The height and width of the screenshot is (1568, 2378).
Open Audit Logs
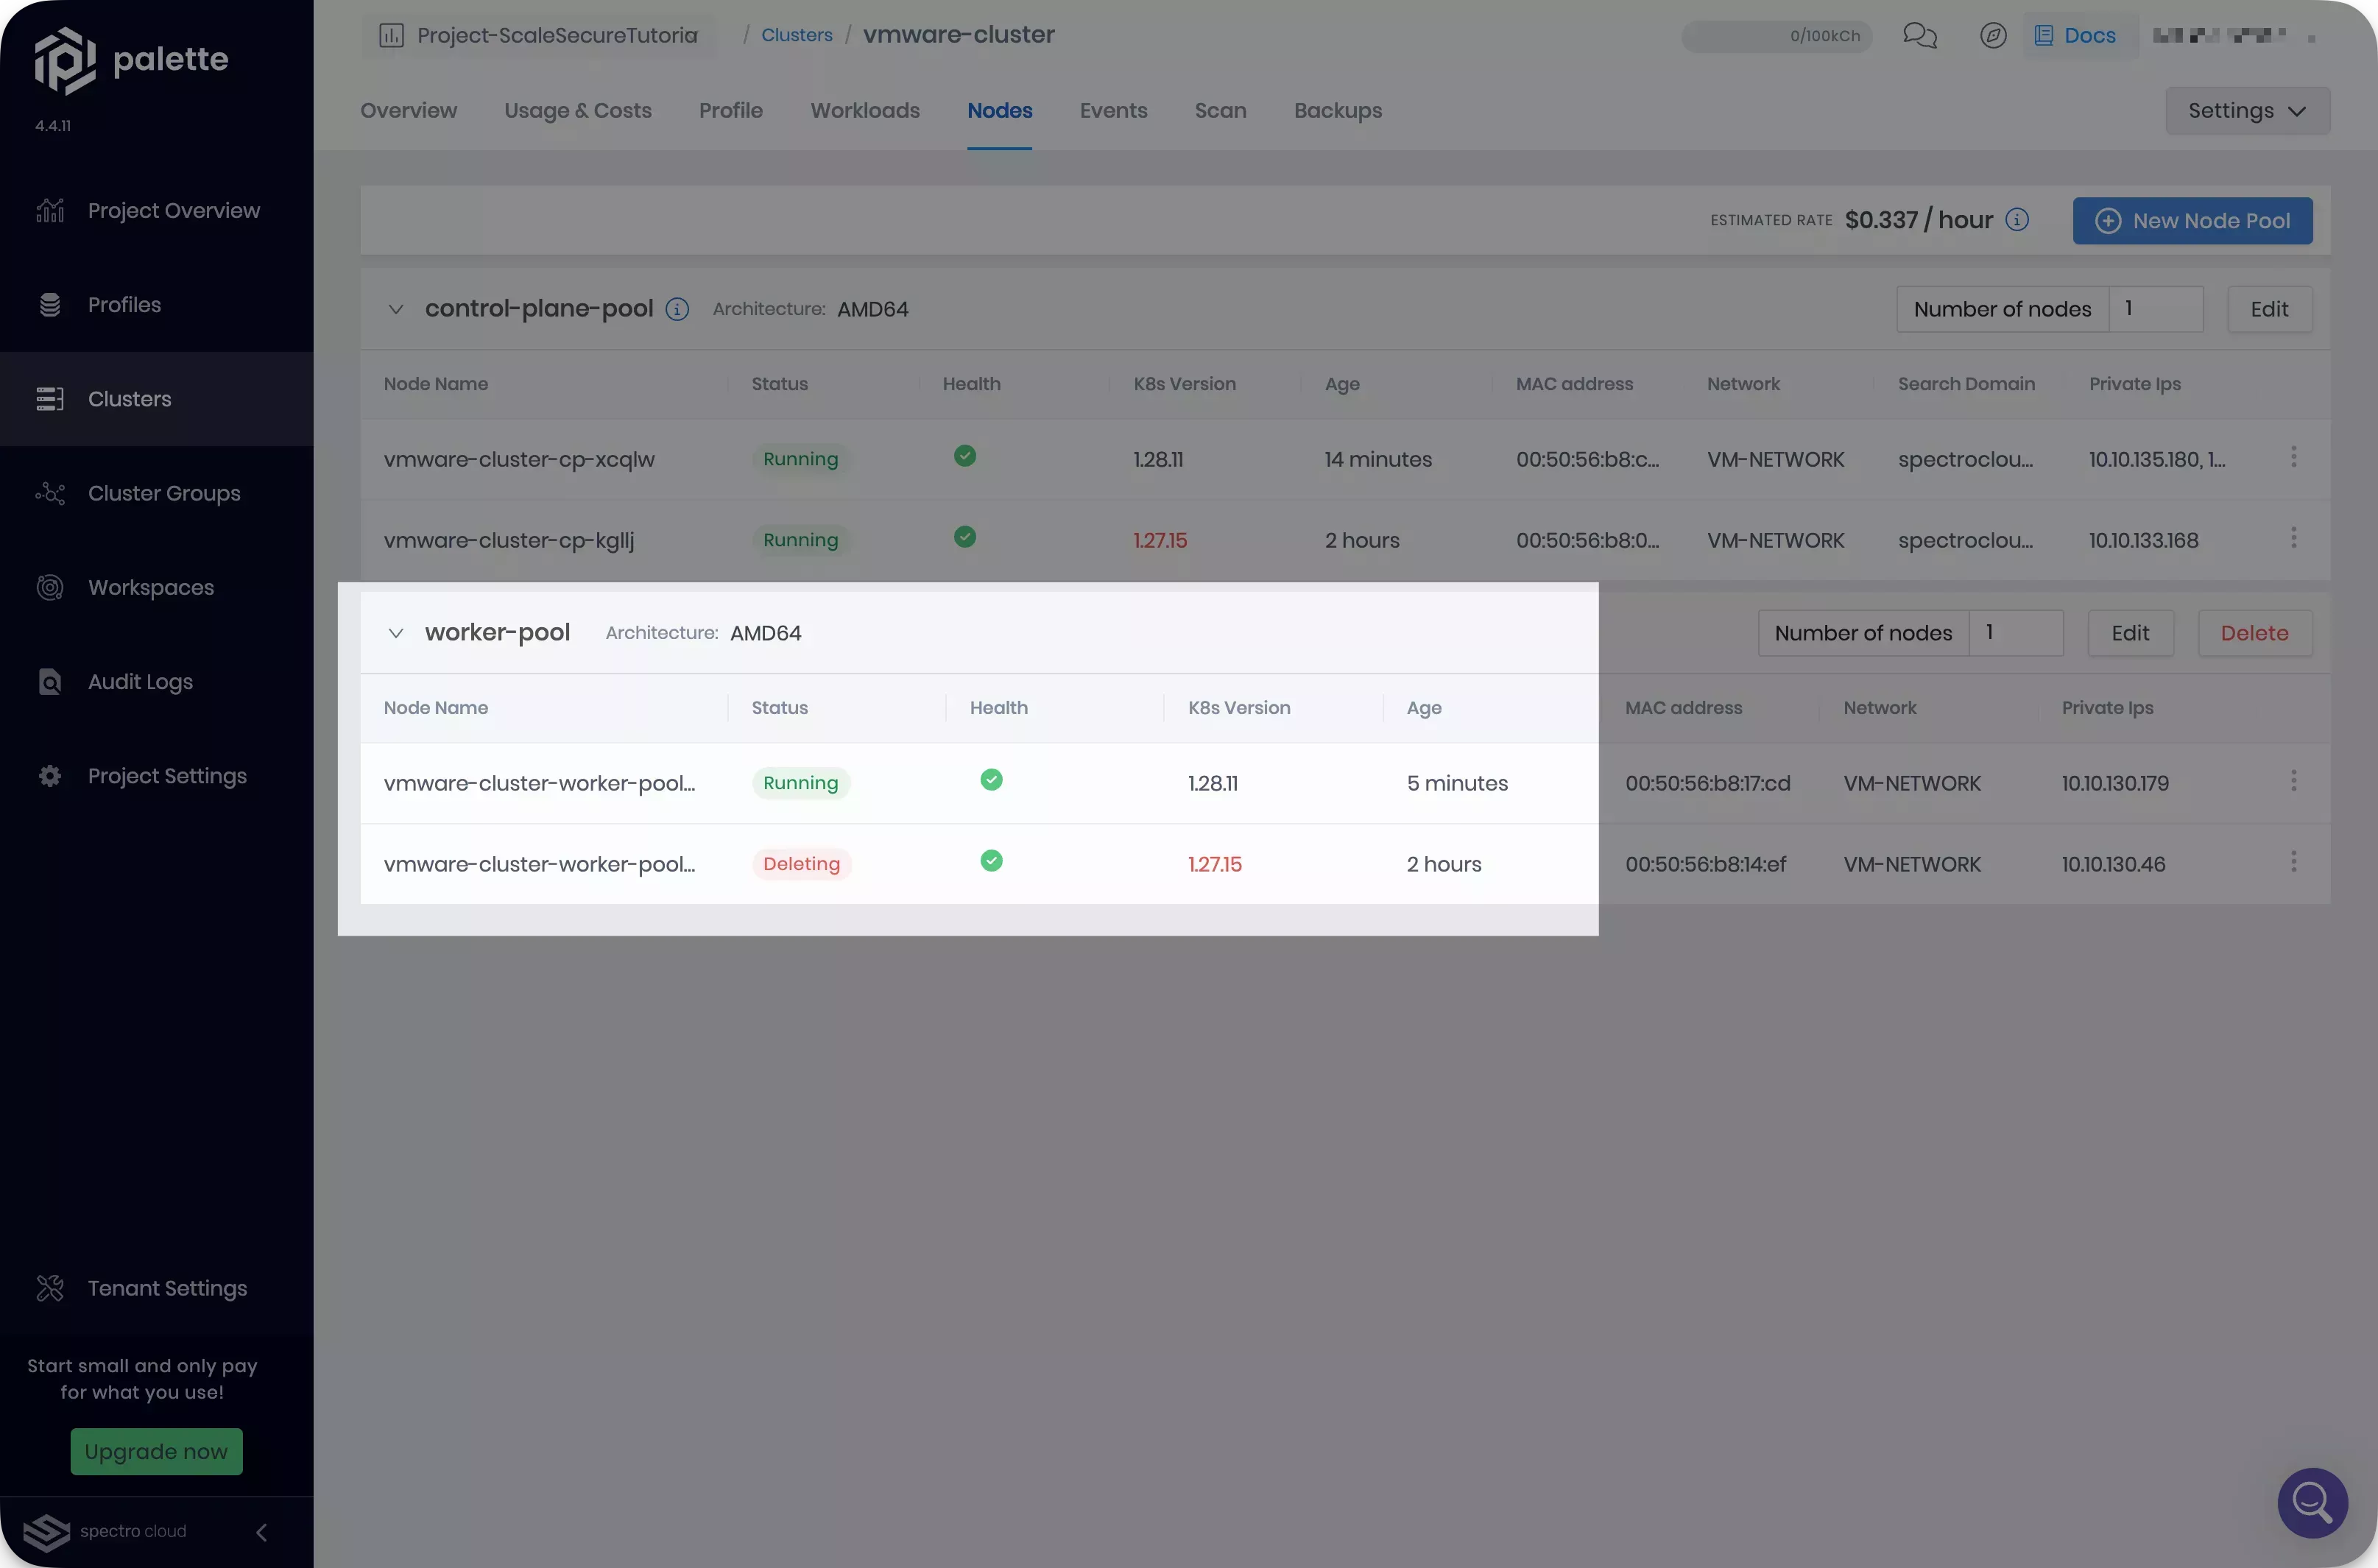[x=156, y=682]
